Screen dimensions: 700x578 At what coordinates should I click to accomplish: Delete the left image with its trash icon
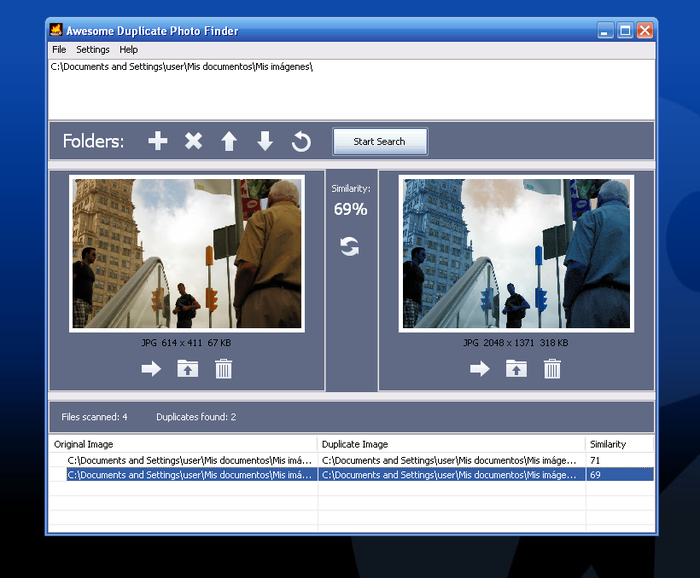click(x=224, y=369)
